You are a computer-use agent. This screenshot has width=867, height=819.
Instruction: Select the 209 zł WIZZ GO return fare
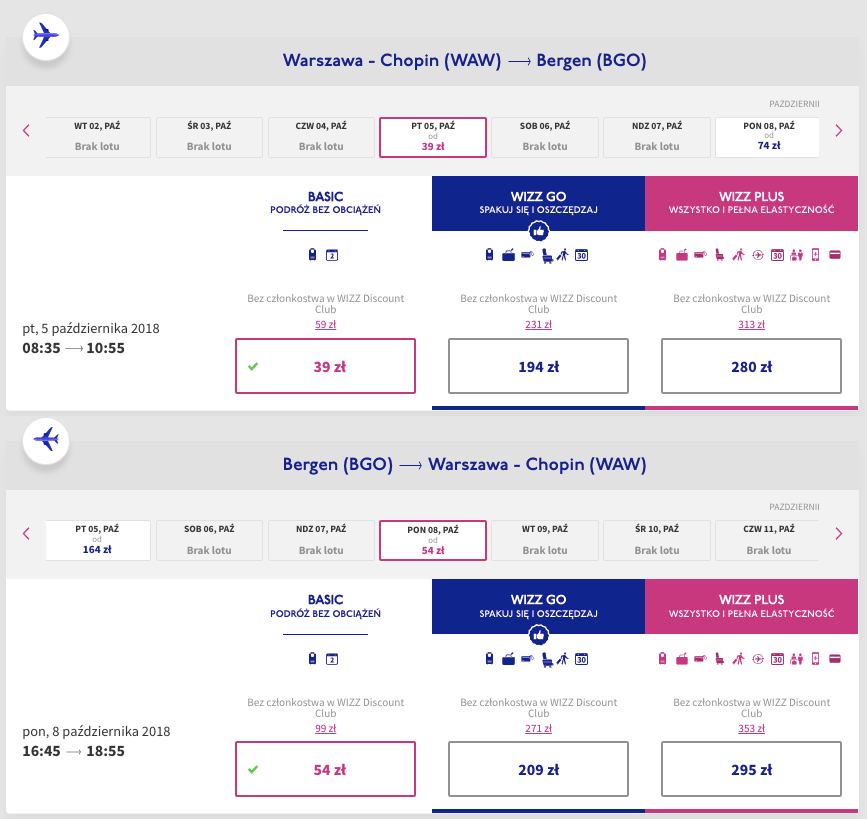(538, 770)
